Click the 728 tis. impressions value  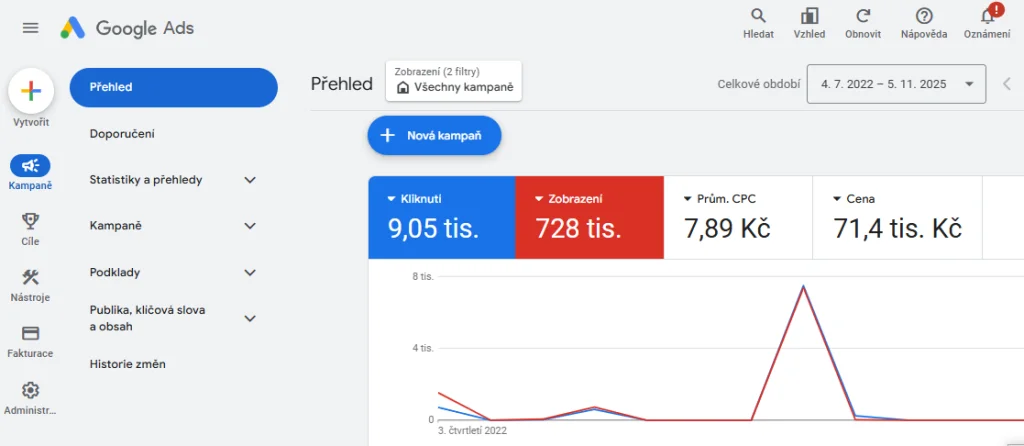pos(578,229)
